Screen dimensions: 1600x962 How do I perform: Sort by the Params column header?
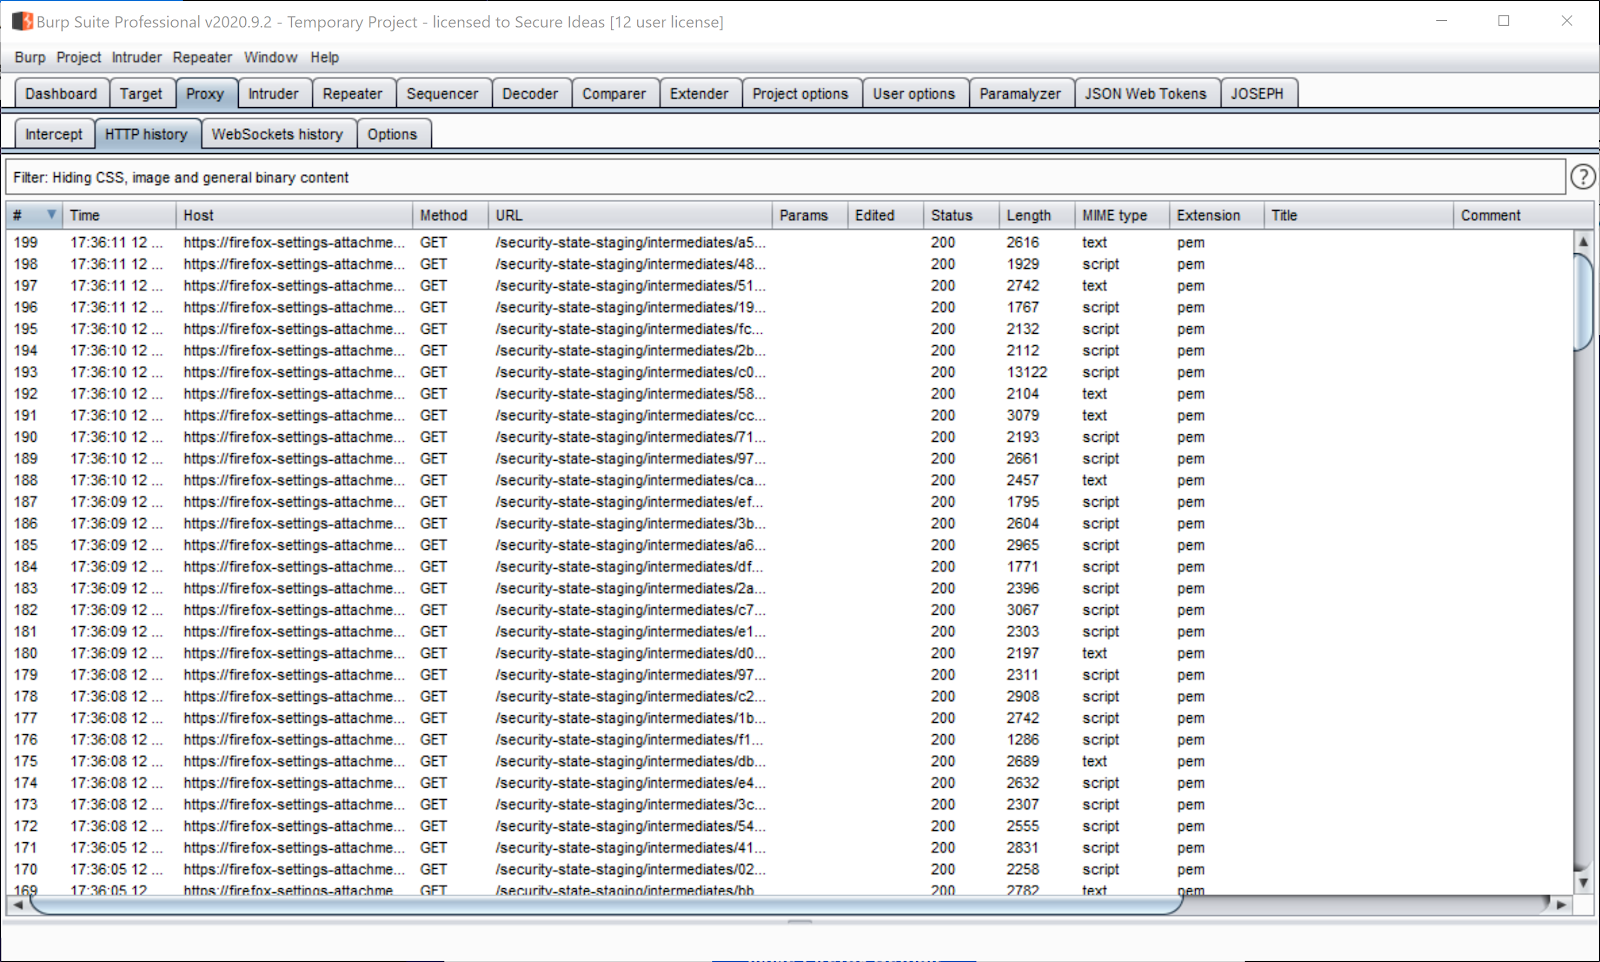click(810, 215)
